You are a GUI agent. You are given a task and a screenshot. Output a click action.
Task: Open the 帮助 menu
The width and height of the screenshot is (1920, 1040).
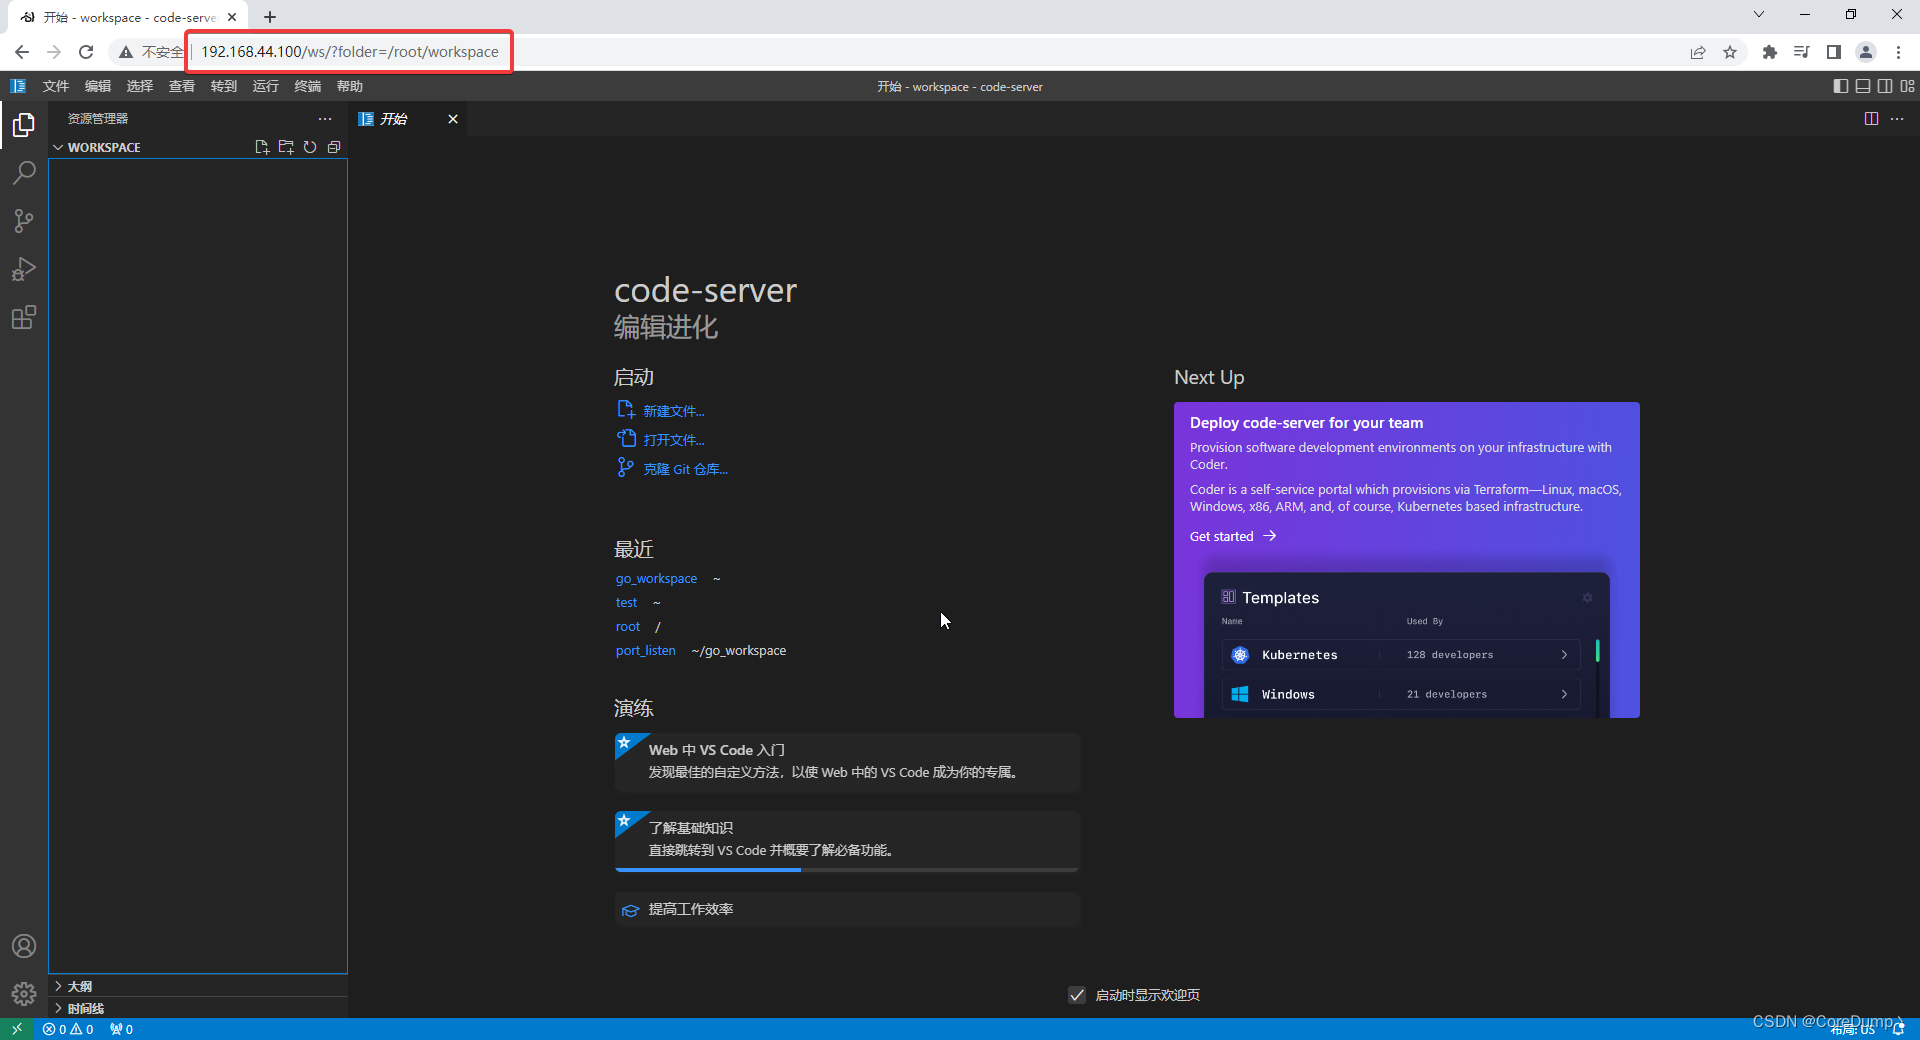(x=350, y=86)
